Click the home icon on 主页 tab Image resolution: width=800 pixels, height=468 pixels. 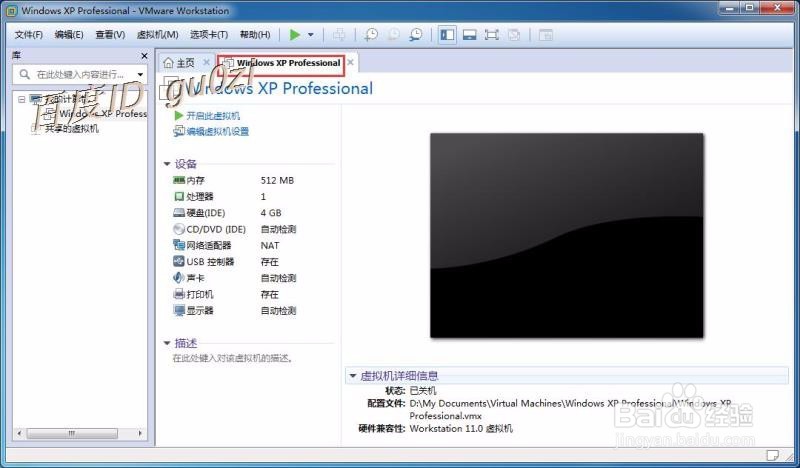click(168, 63)
